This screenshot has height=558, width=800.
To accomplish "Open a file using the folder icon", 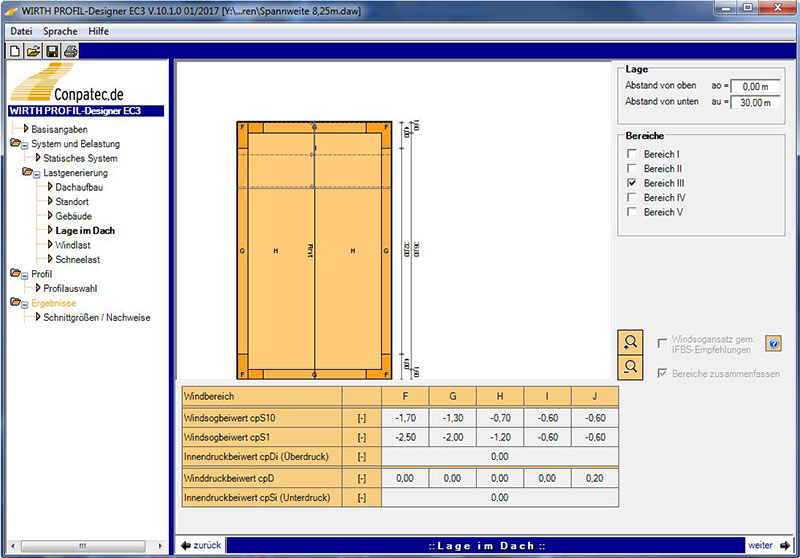I will point(33,51).
